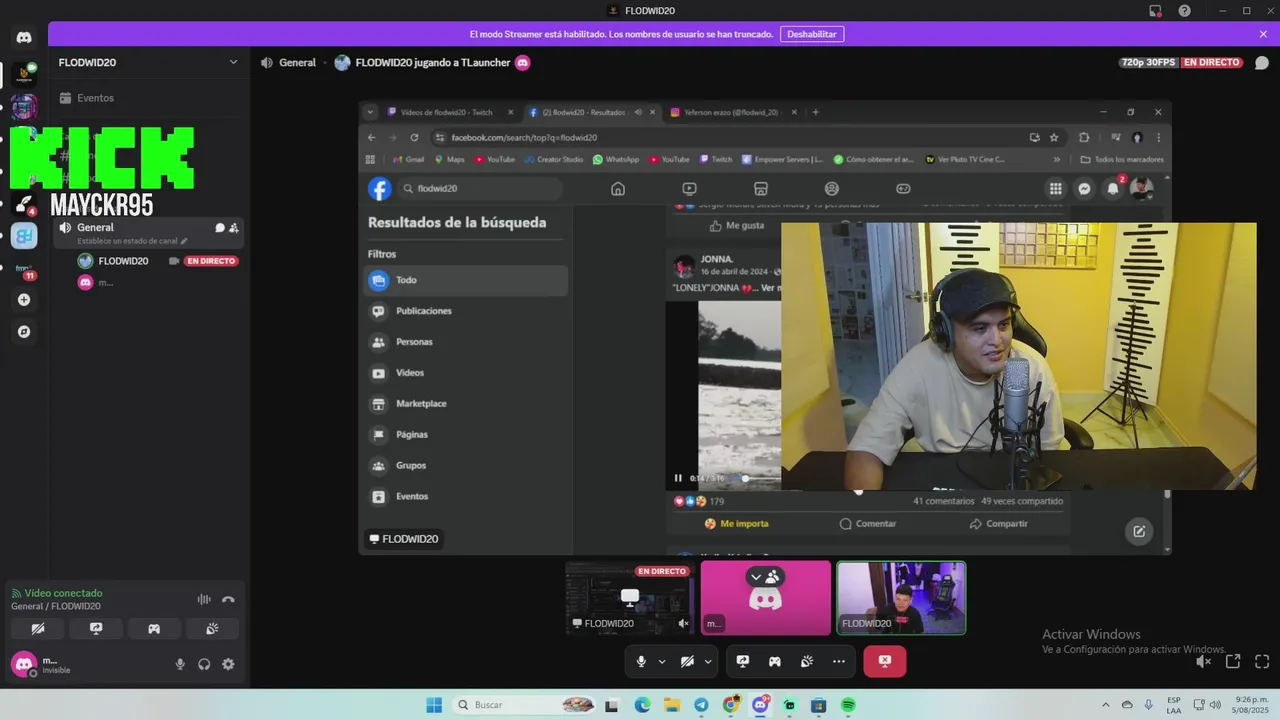Turn on camera in the call bar
This screenshot has height=720, width=1280.
687,661
